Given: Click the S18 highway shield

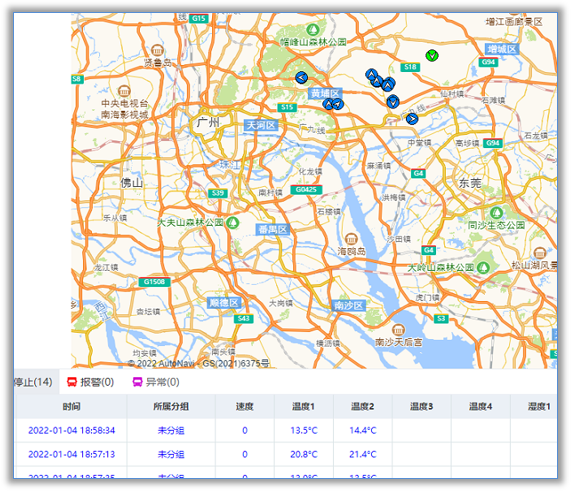Looking at the screenshot, I should pos(410,67).
